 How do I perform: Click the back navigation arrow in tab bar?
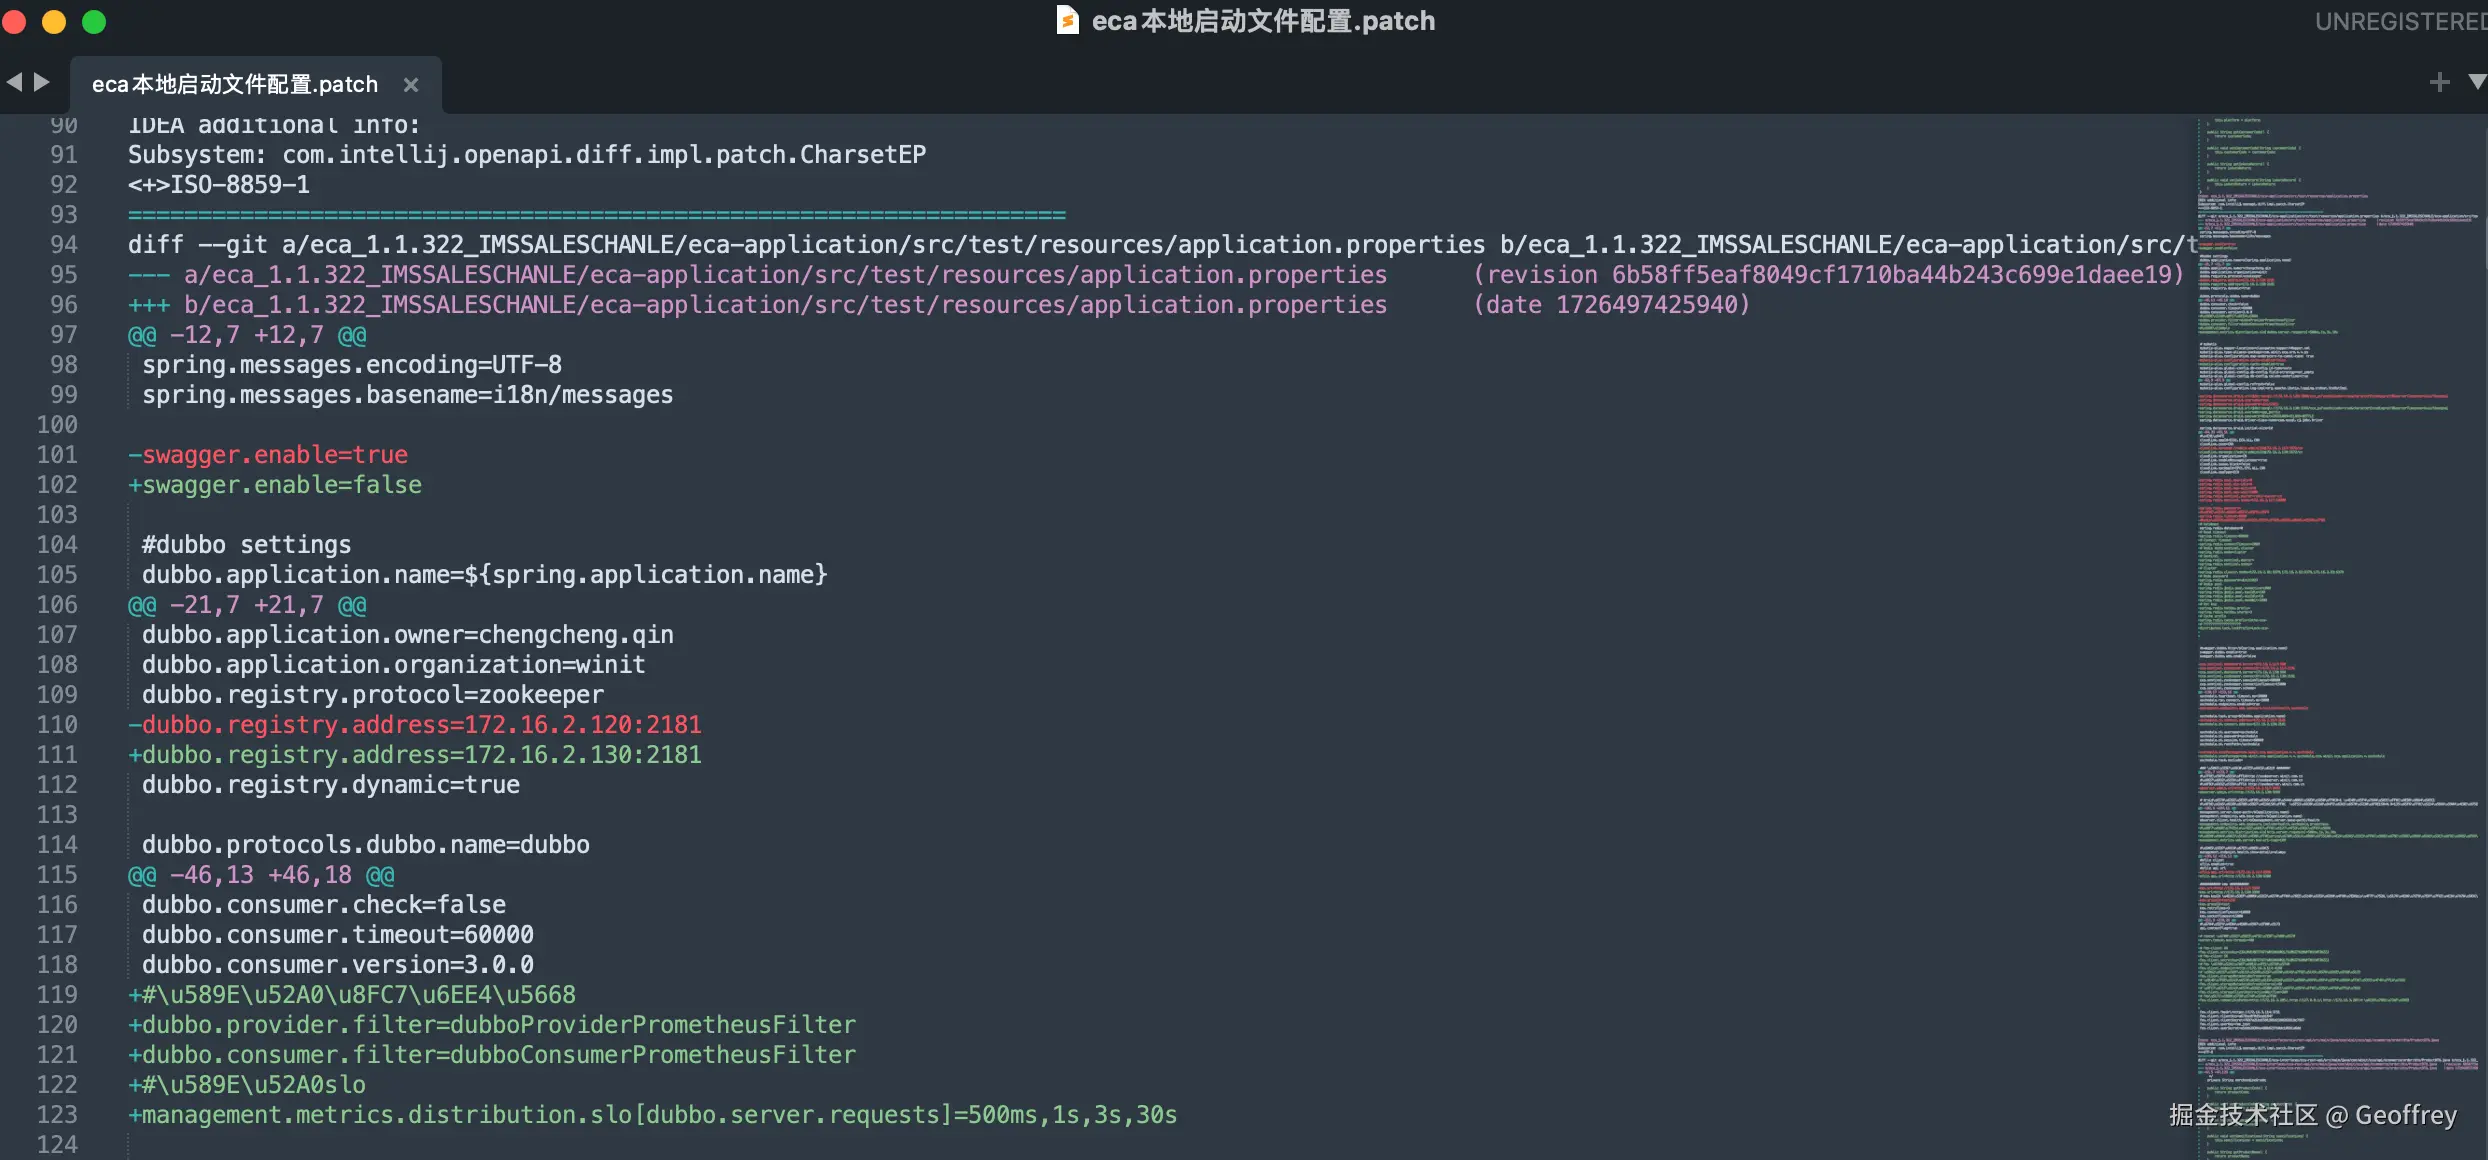(14, 82)
